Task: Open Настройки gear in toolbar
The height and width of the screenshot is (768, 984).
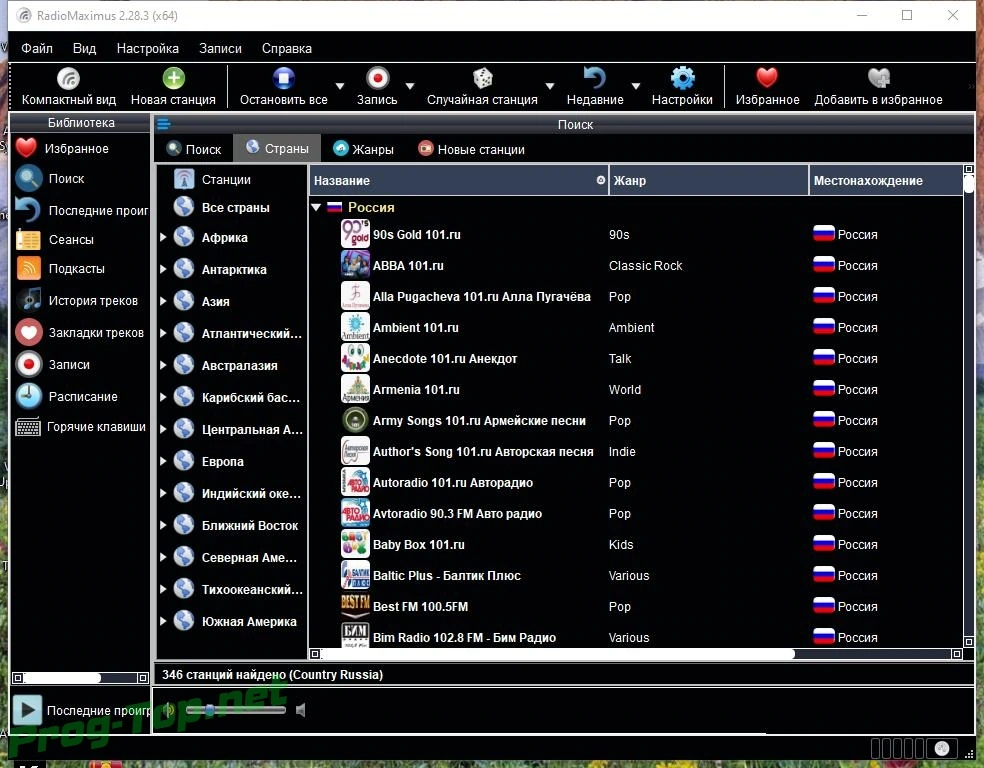Action: 682,87
